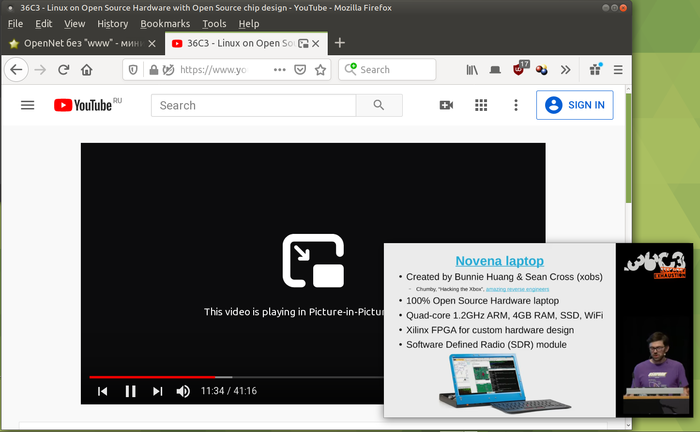Skip to the next video

tap(157, 391)
